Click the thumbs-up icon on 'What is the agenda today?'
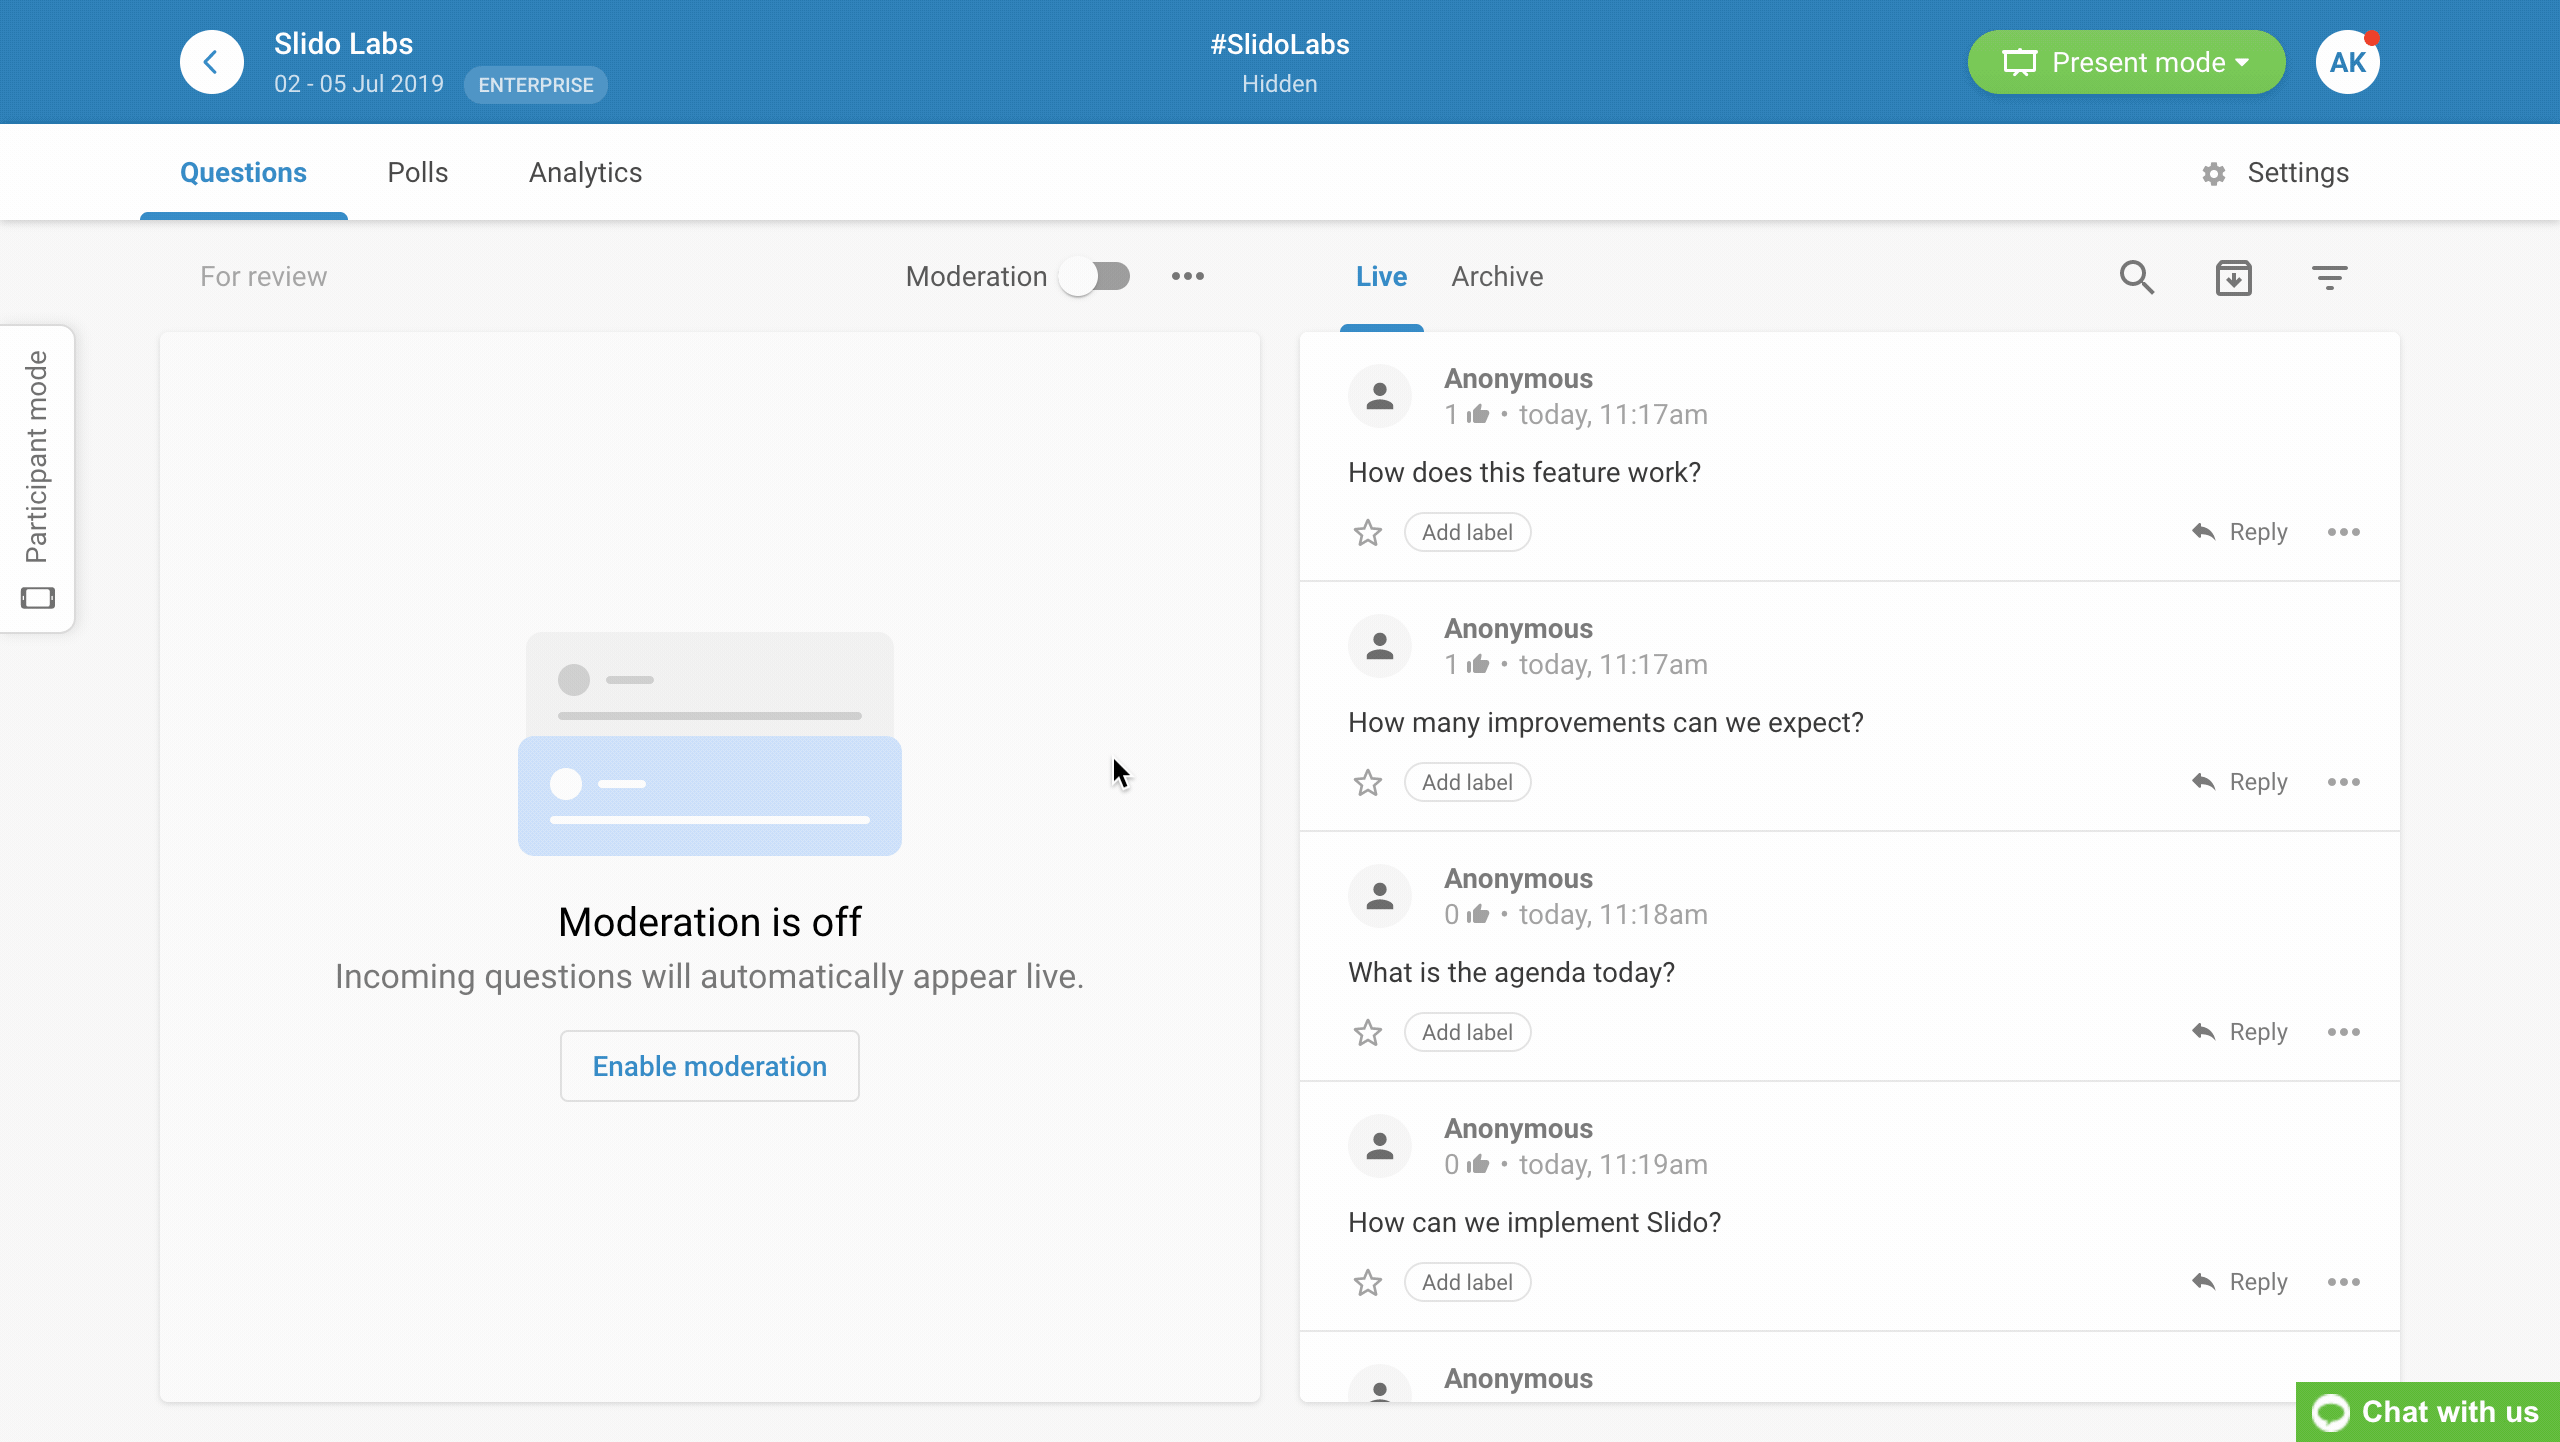 tap(1478, 914)
